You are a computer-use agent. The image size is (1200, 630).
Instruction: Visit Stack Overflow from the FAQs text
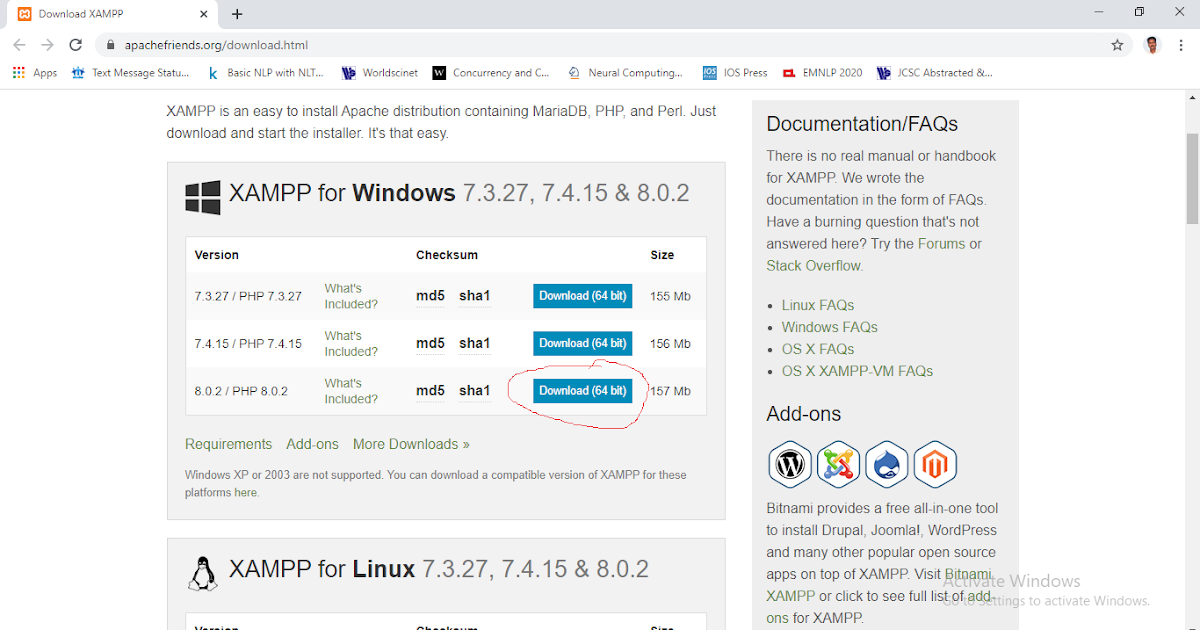coord(813,265)
